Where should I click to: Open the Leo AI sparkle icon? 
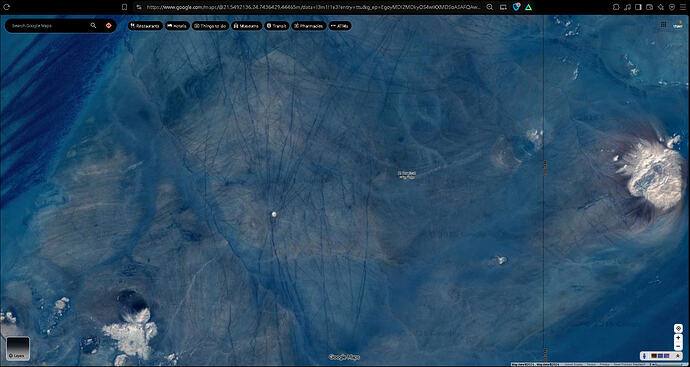pos(661,7)
